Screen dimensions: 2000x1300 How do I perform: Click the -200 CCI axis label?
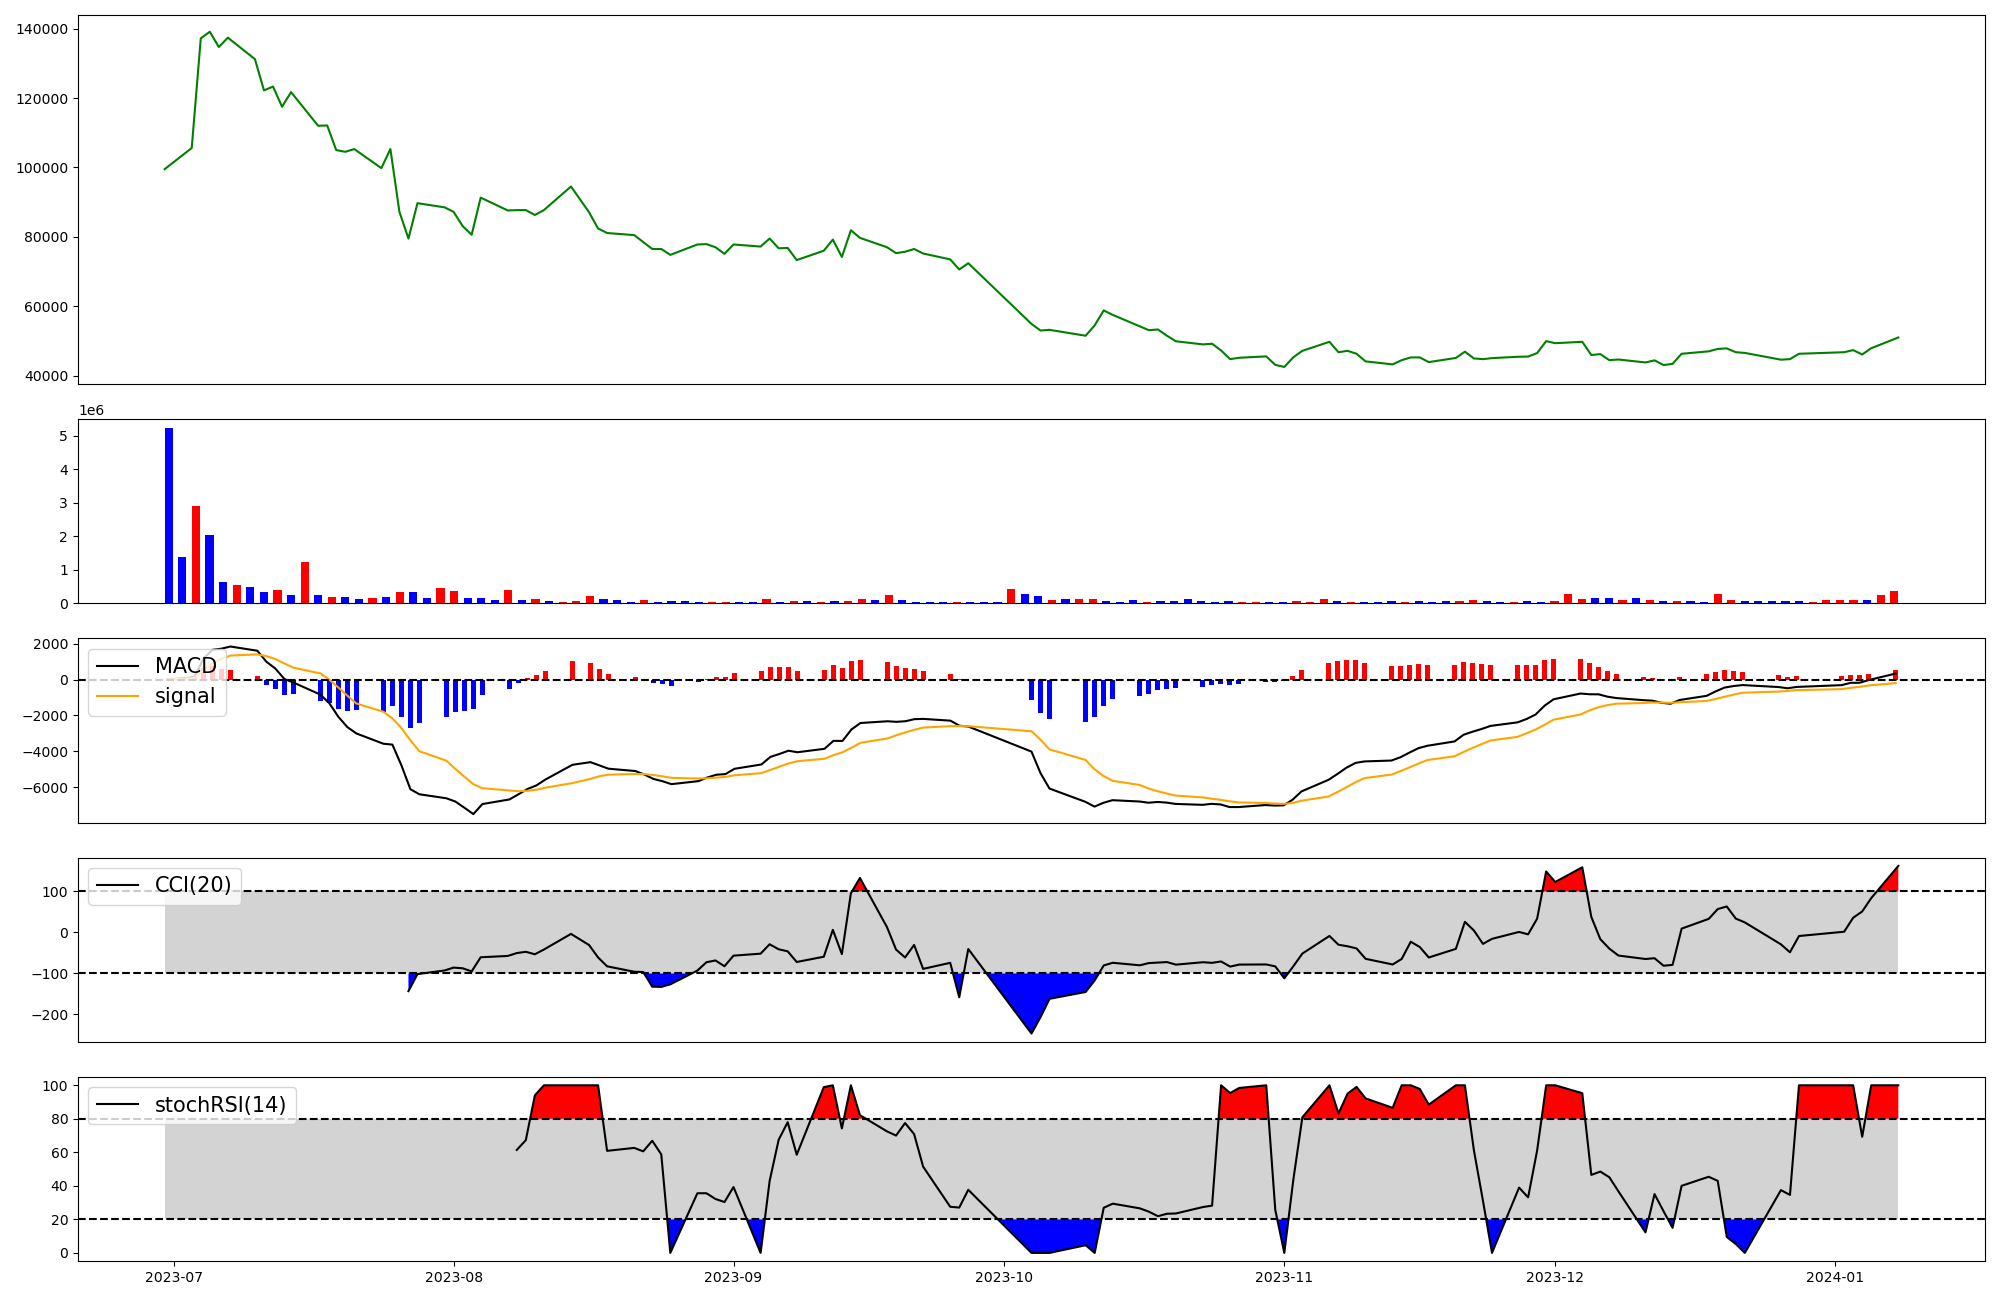[51, 1015]
